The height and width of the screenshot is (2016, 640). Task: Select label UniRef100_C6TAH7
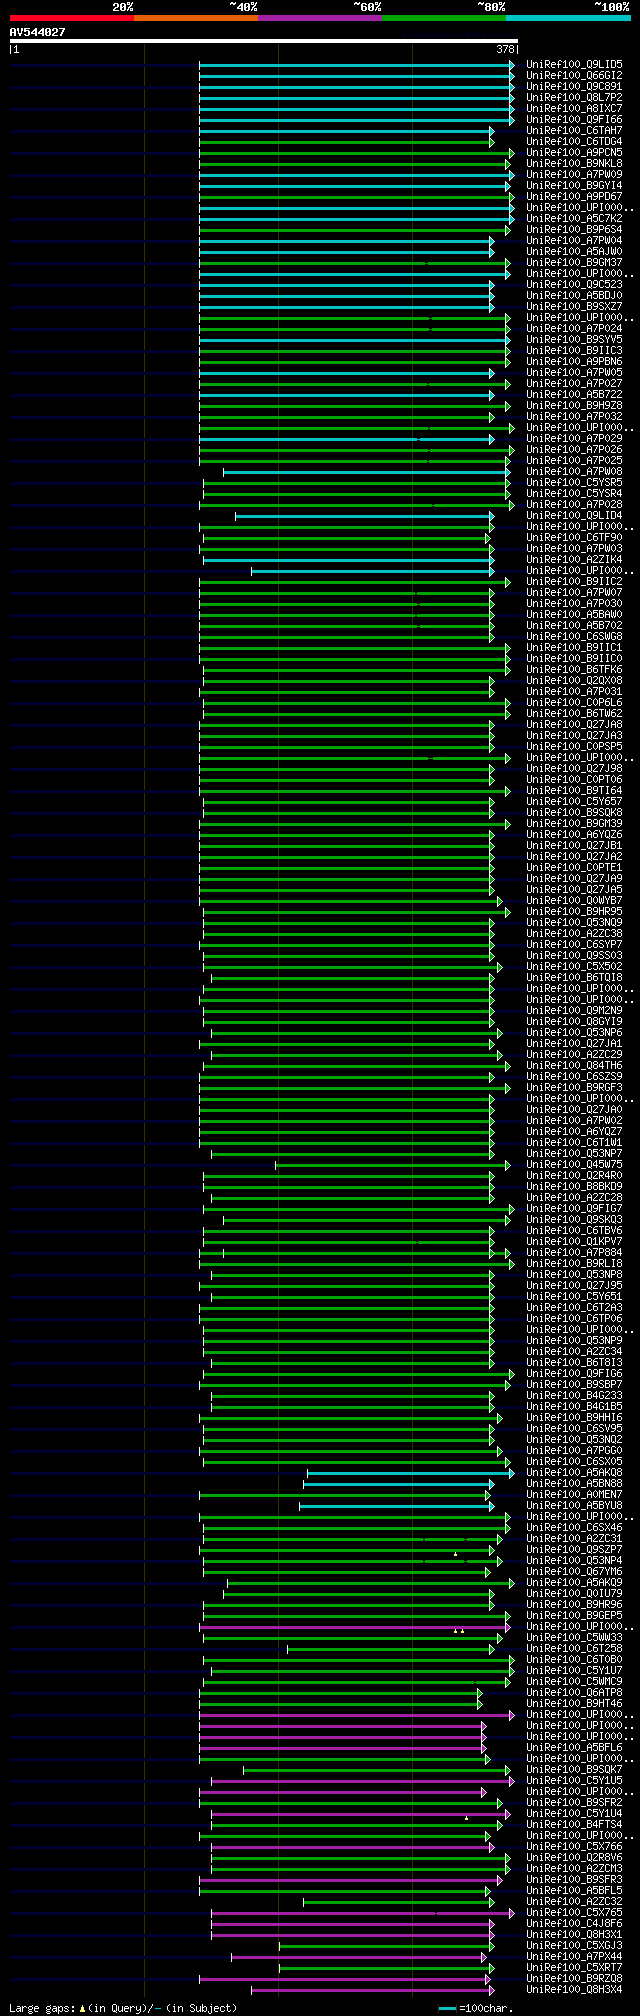(x=574, y=131)
